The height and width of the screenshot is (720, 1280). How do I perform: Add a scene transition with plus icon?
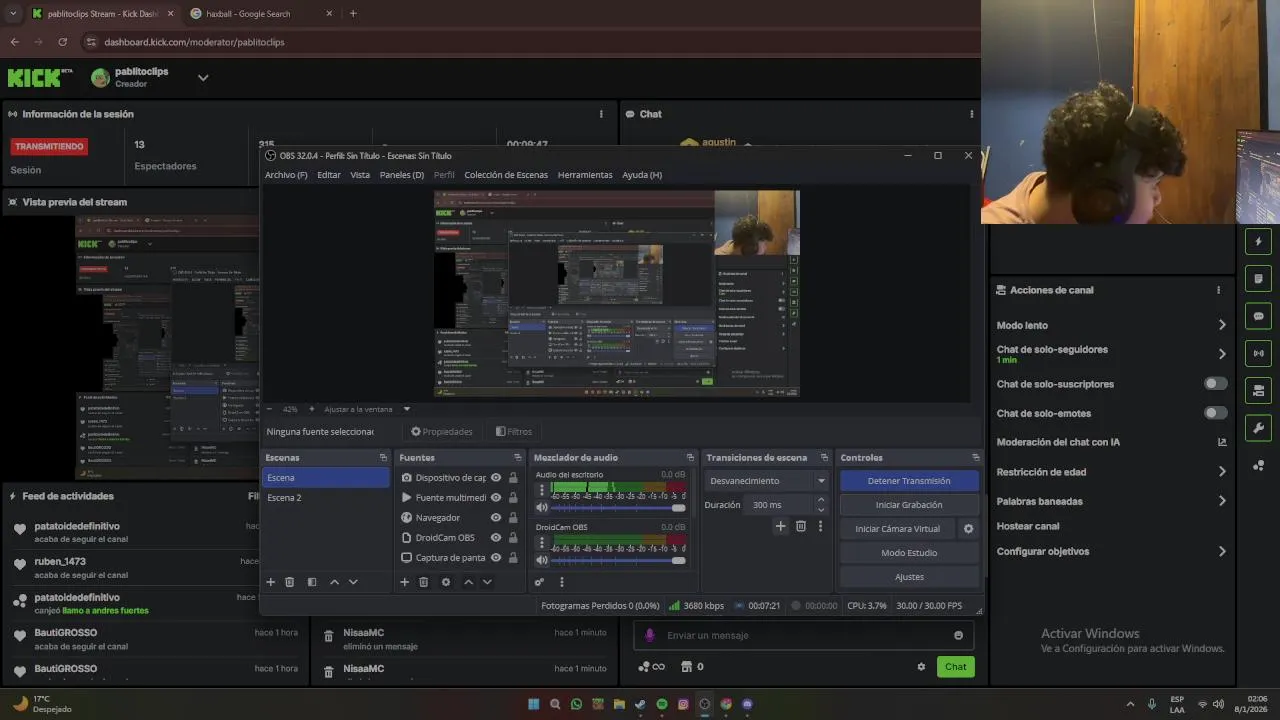781,526
